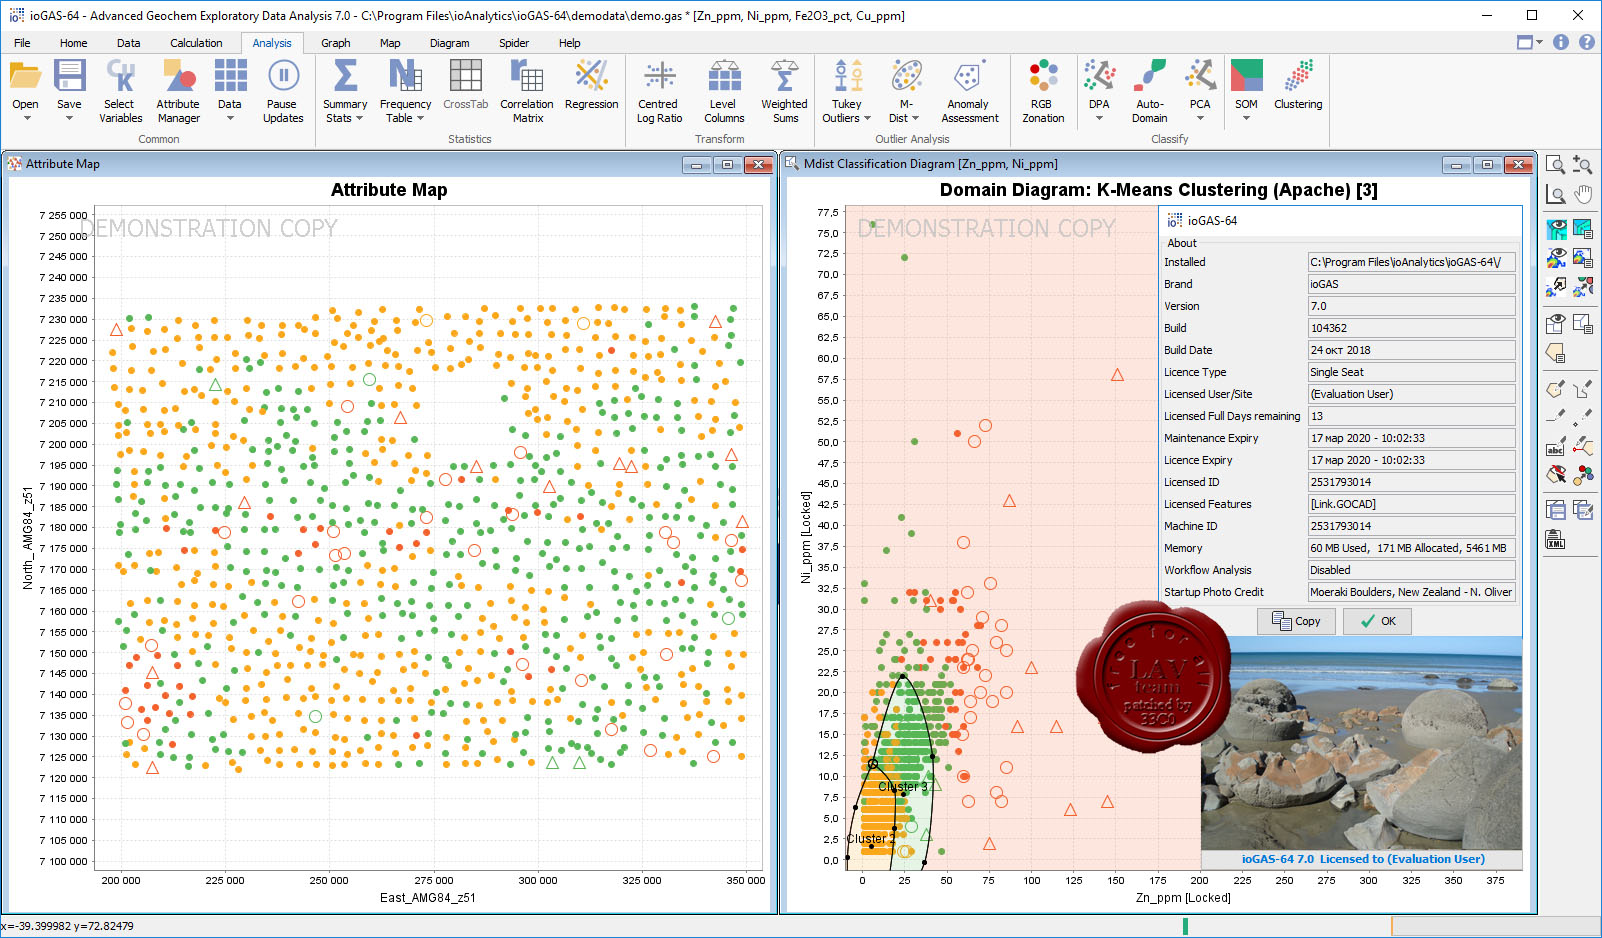
Task: Click Copy in the About dialog
Action: coord(1296,621)
